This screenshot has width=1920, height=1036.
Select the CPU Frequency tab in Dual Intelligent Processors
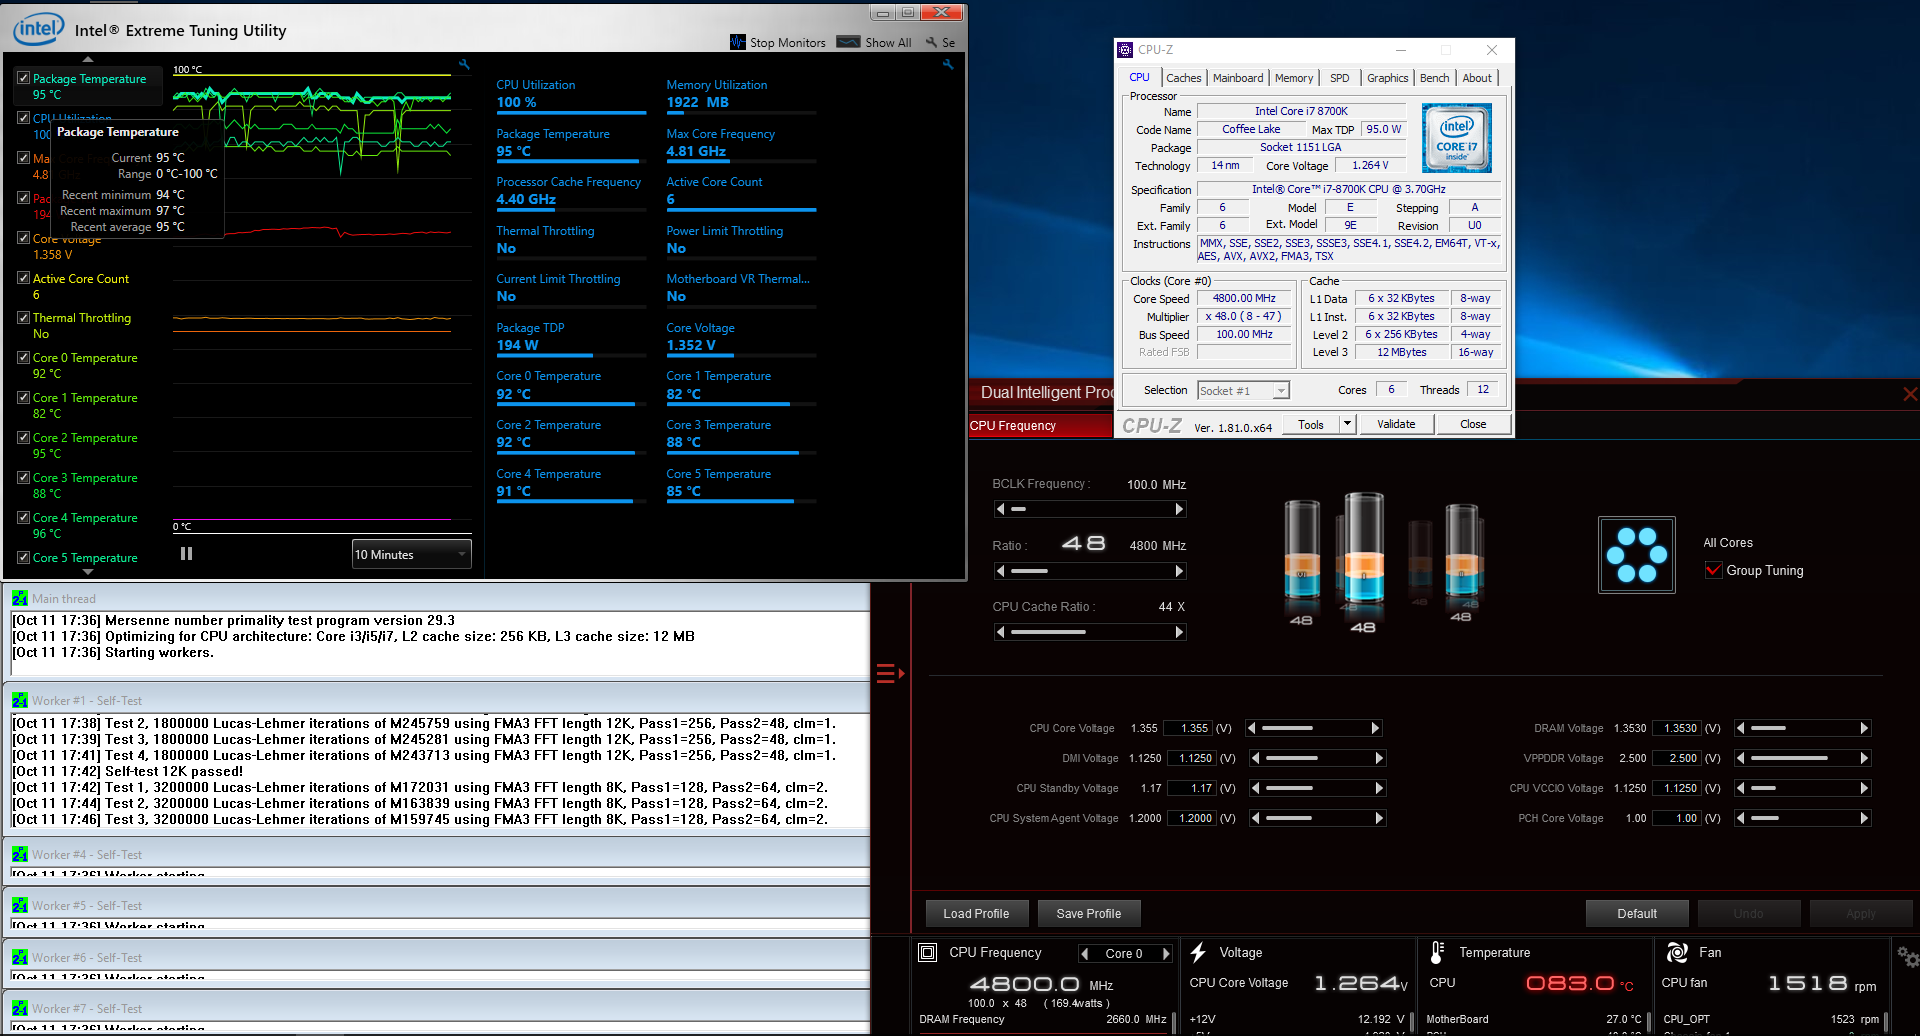(1040, 426)
